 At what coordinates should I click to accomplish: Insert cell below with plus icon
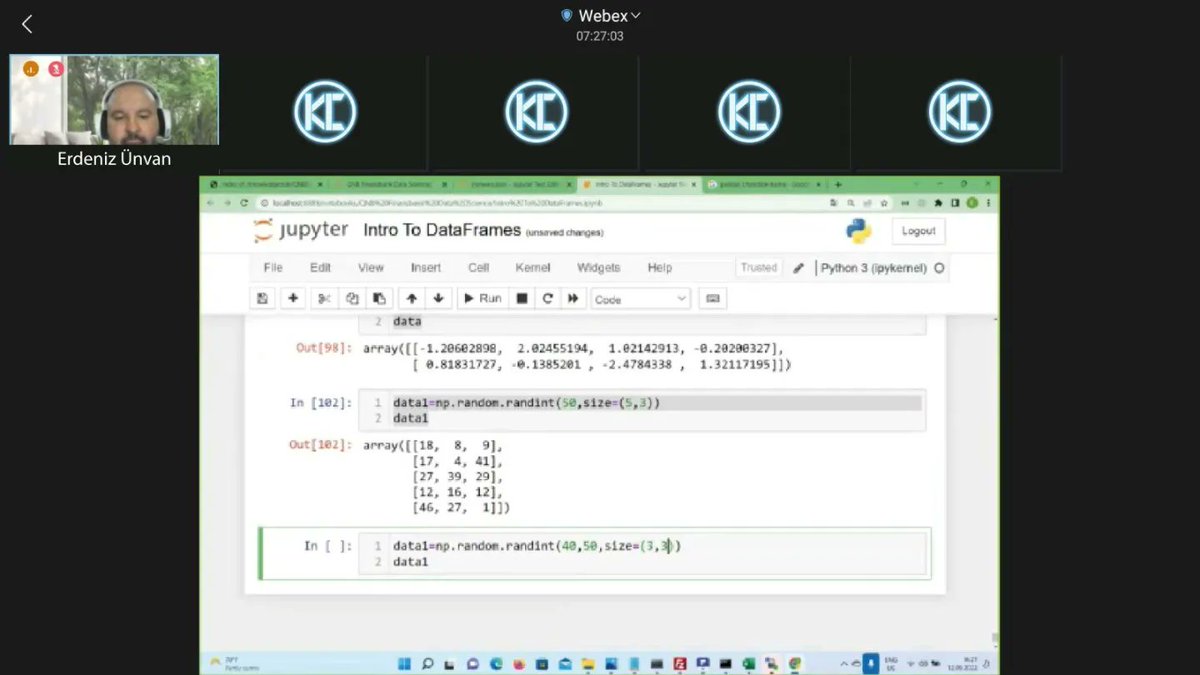point(293,298)
